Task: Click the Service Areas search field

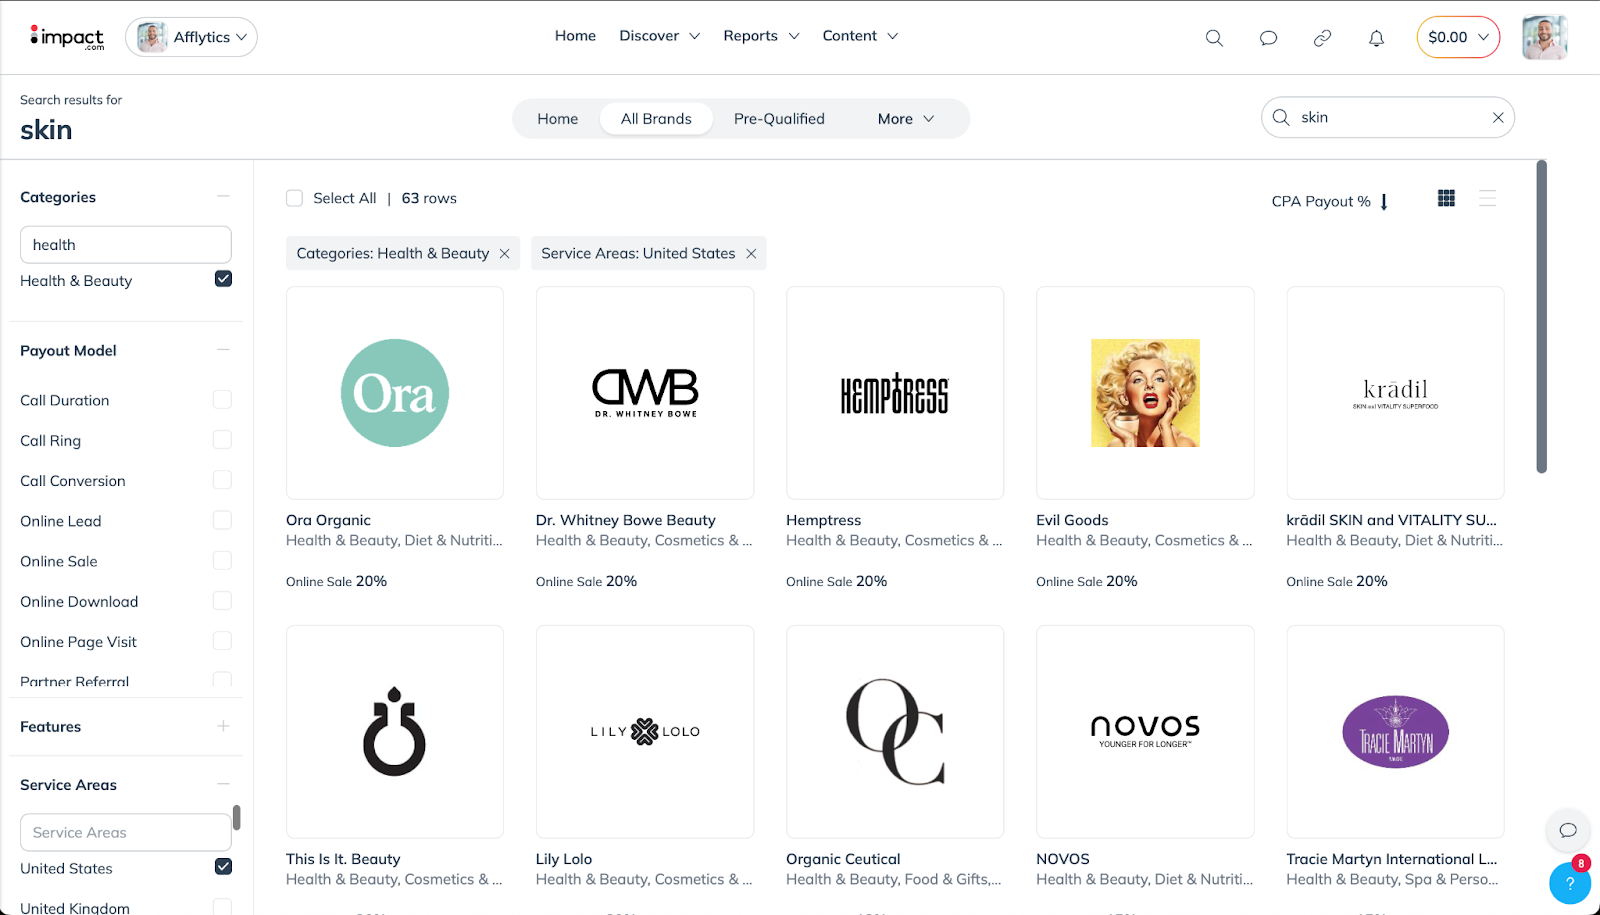Action: click(x=126, y=832)
